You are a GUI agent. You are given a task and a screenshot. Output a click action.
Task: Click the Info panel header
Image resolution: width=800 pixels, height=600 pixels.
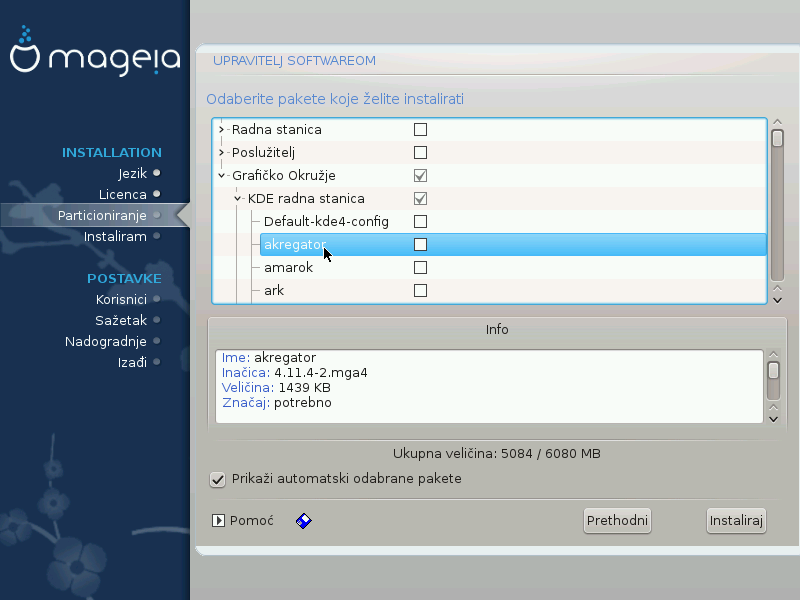497,330
